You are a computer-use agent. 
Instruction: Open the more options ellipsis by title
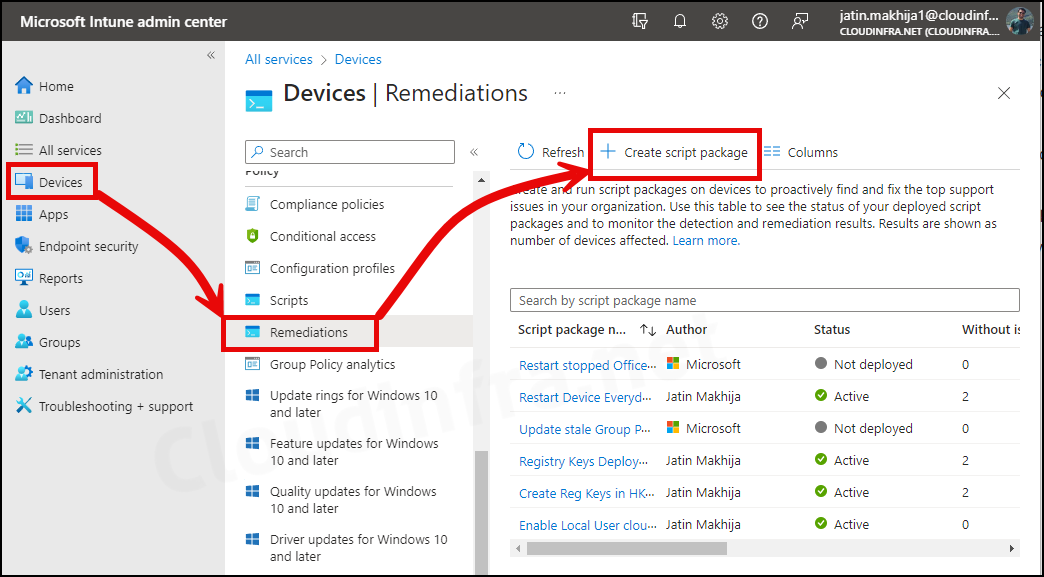[x=560, y=93]
